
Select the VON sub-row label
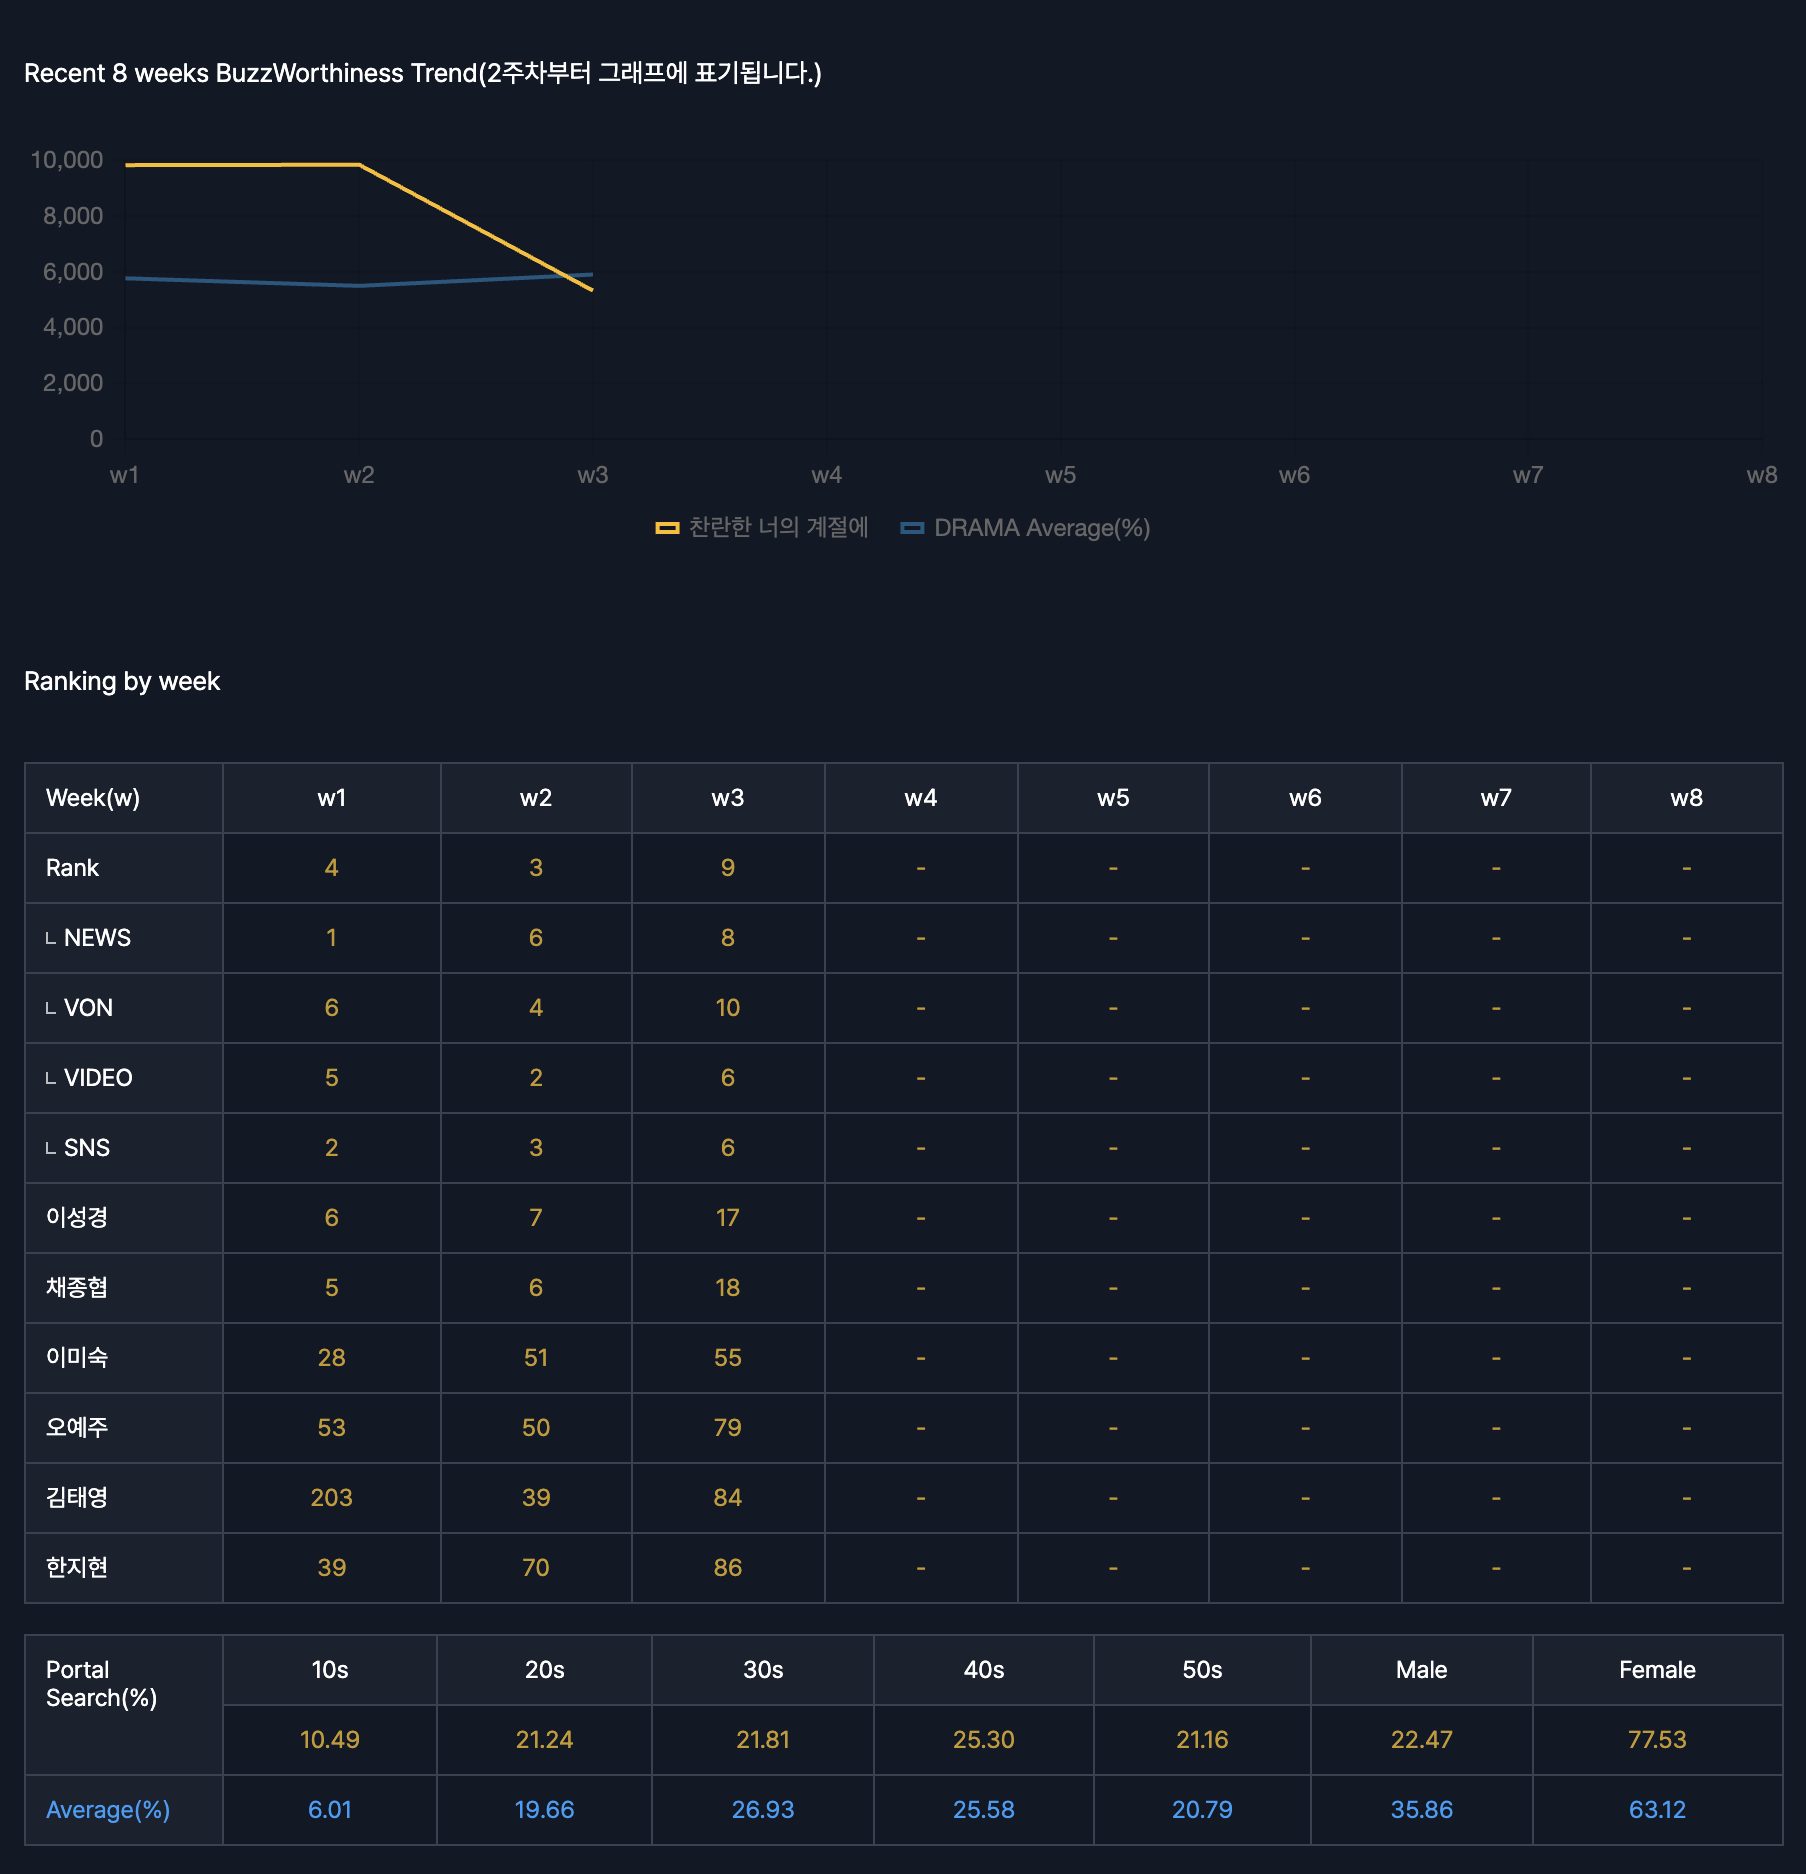click(88, 1008)
